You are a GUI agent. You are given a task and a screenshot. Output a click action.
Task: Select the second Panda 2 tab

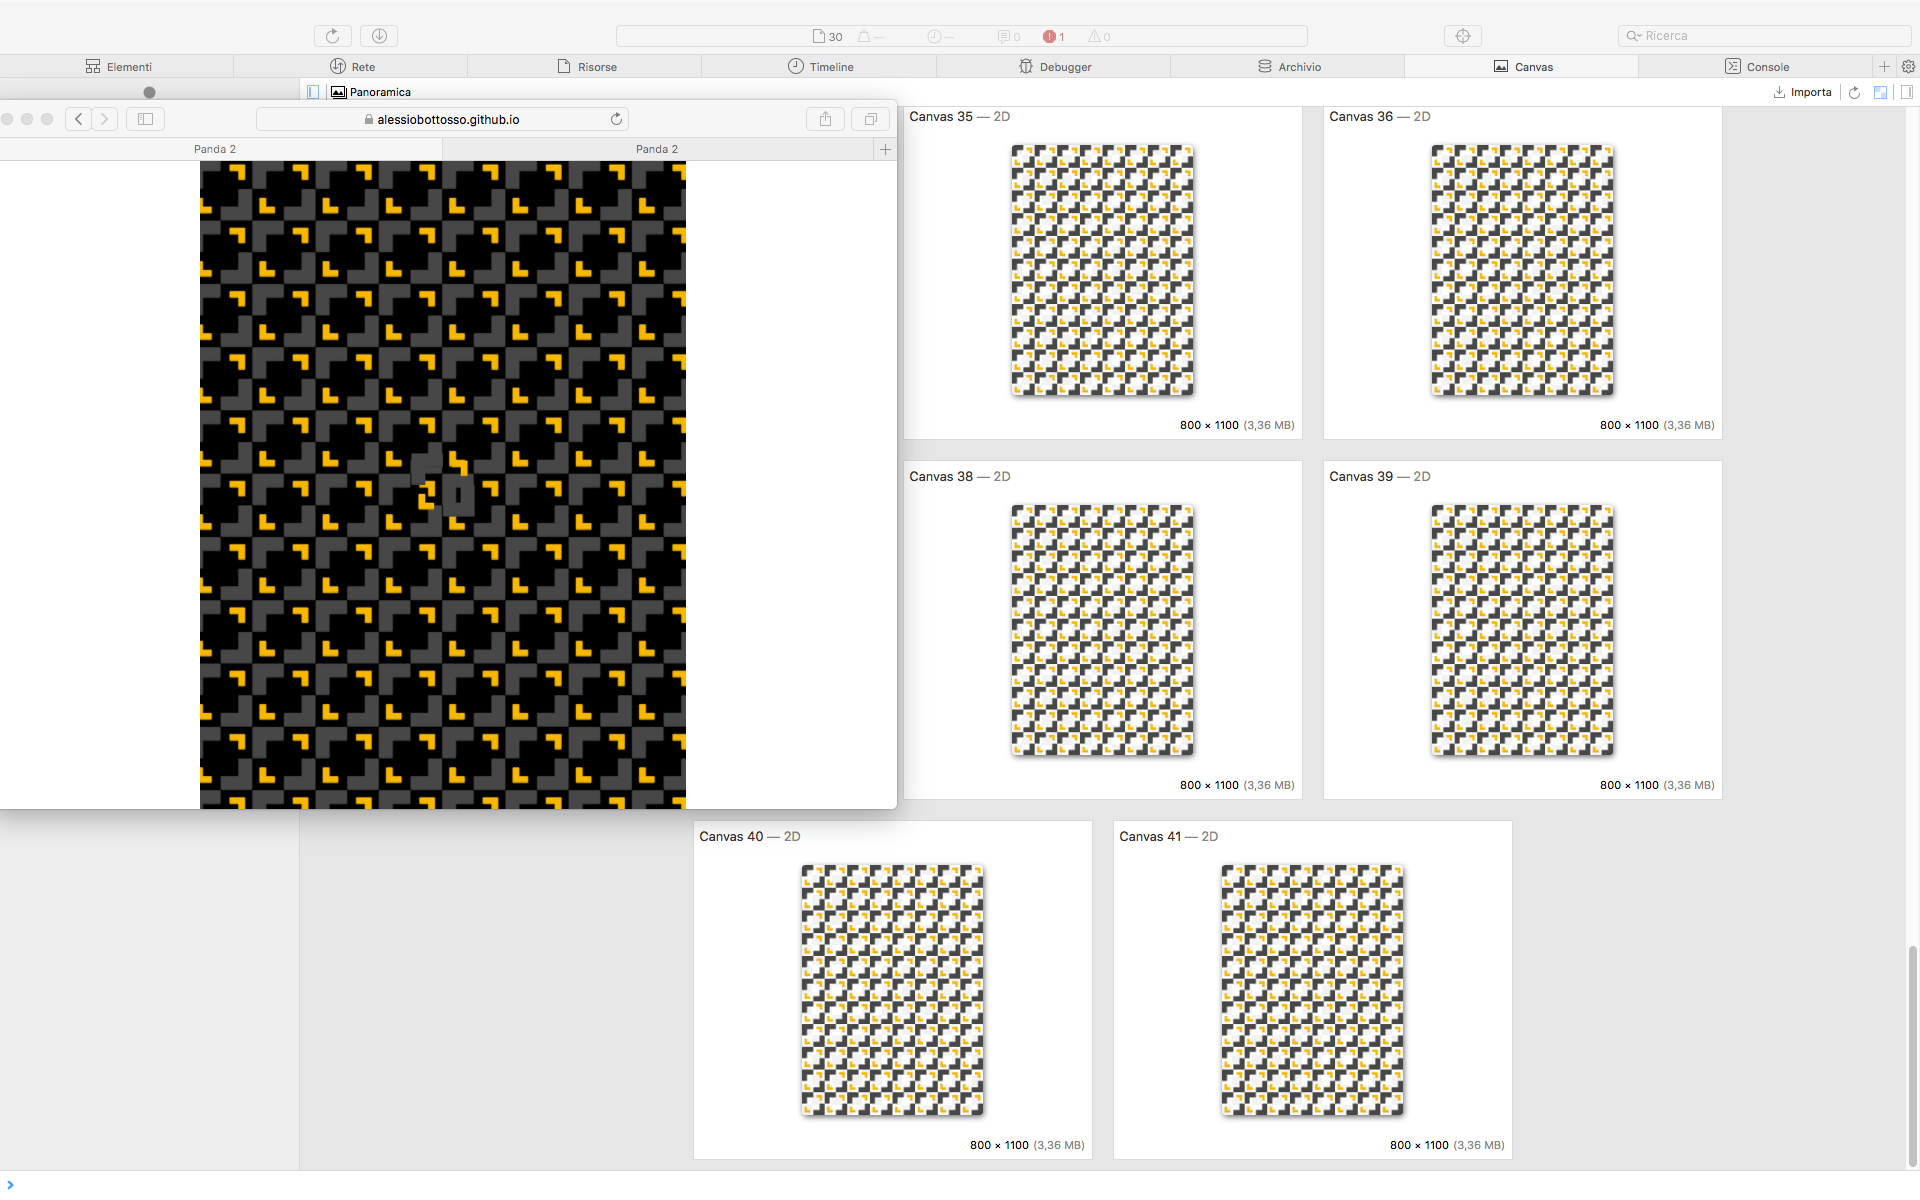657,149
